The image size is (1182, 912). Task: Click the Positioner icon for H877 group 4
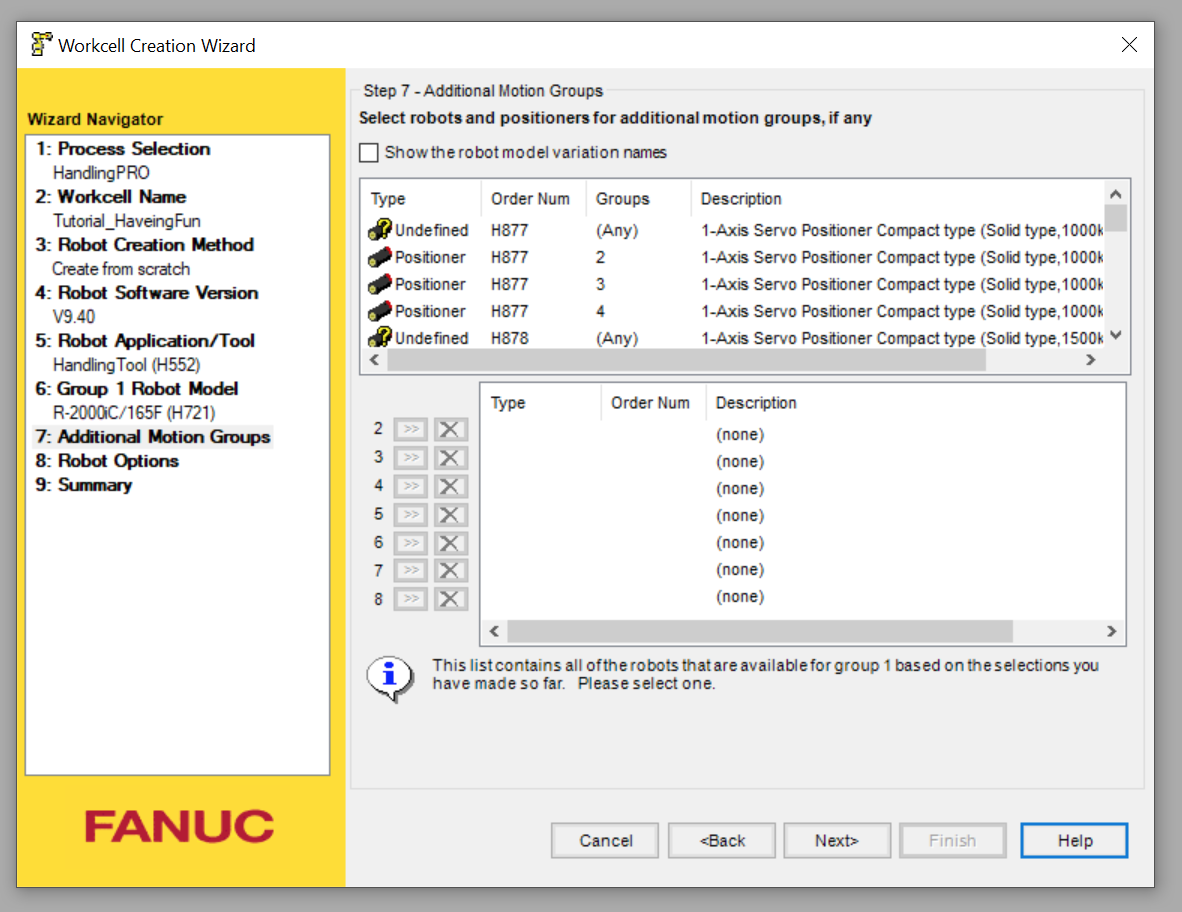click(x=380, y=311)
